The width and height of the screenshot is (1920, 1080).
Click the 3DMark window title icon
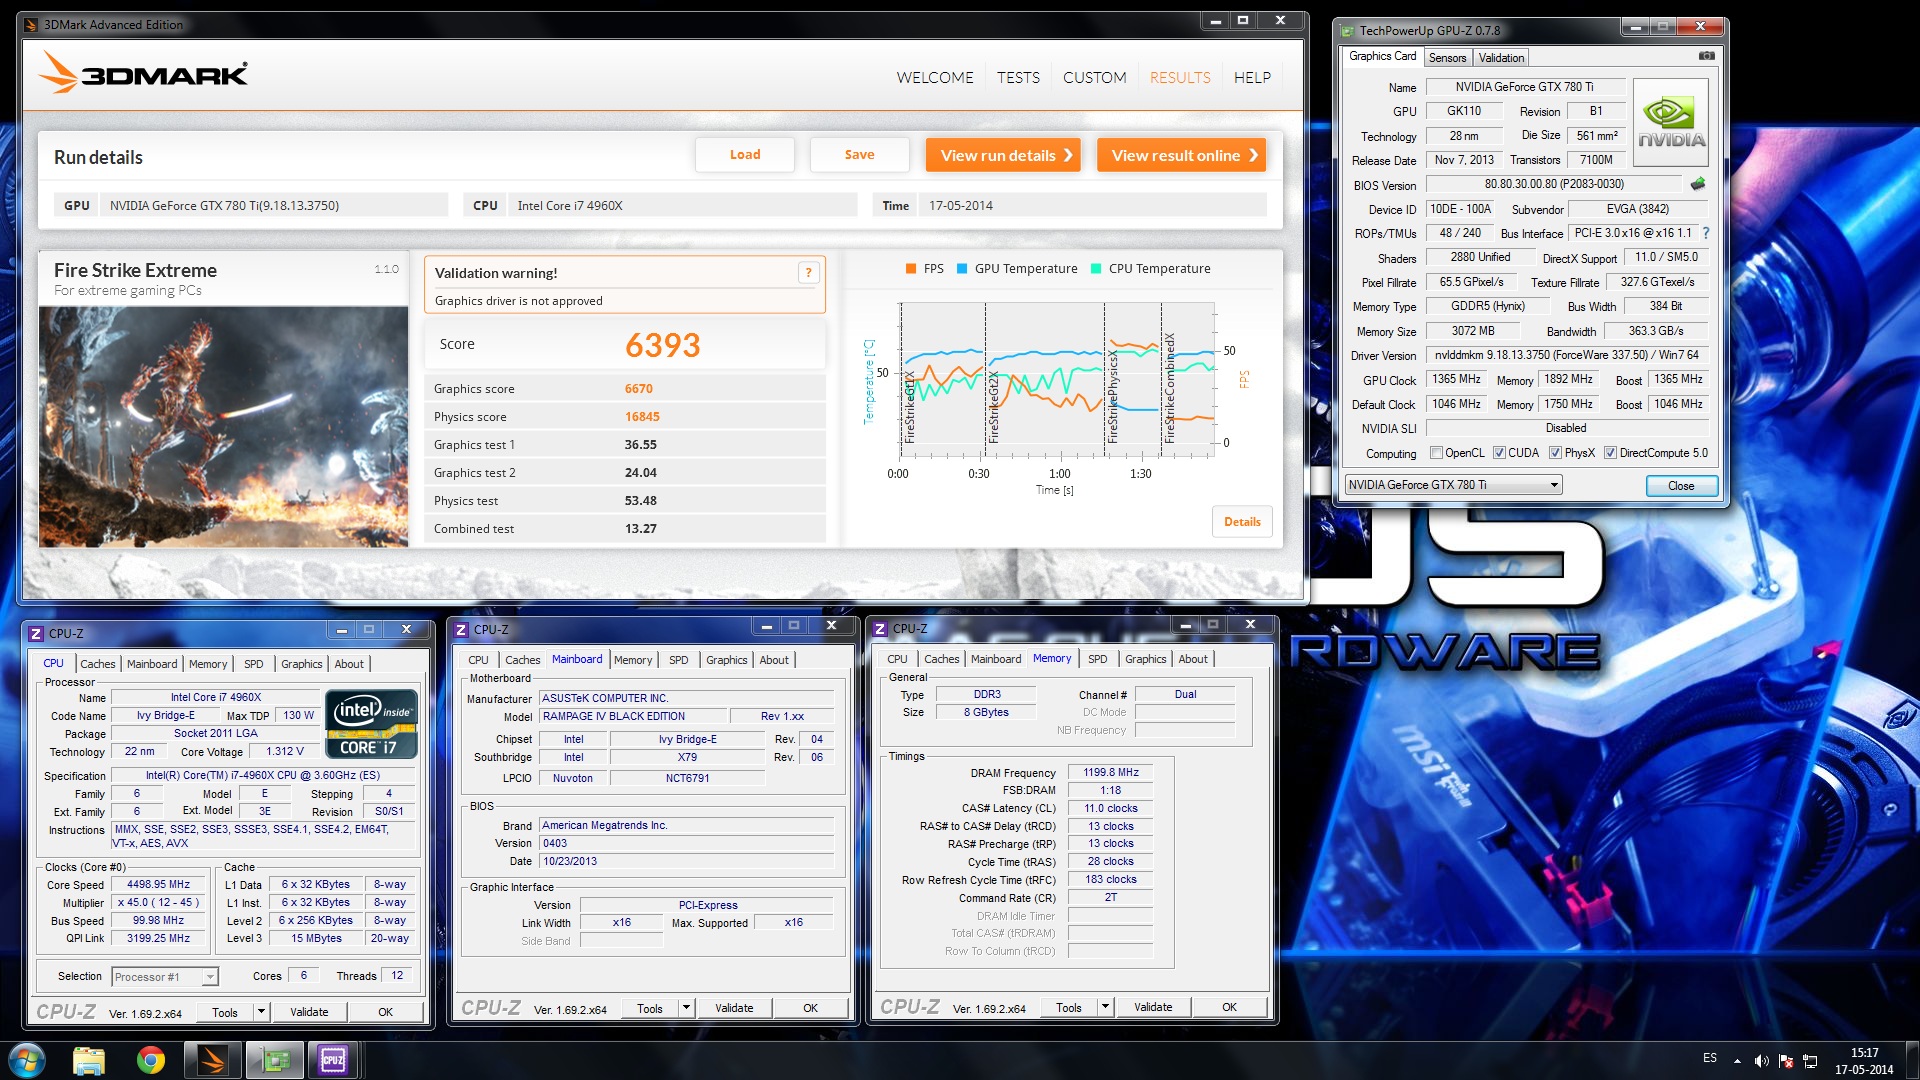[x=30, y=24]
